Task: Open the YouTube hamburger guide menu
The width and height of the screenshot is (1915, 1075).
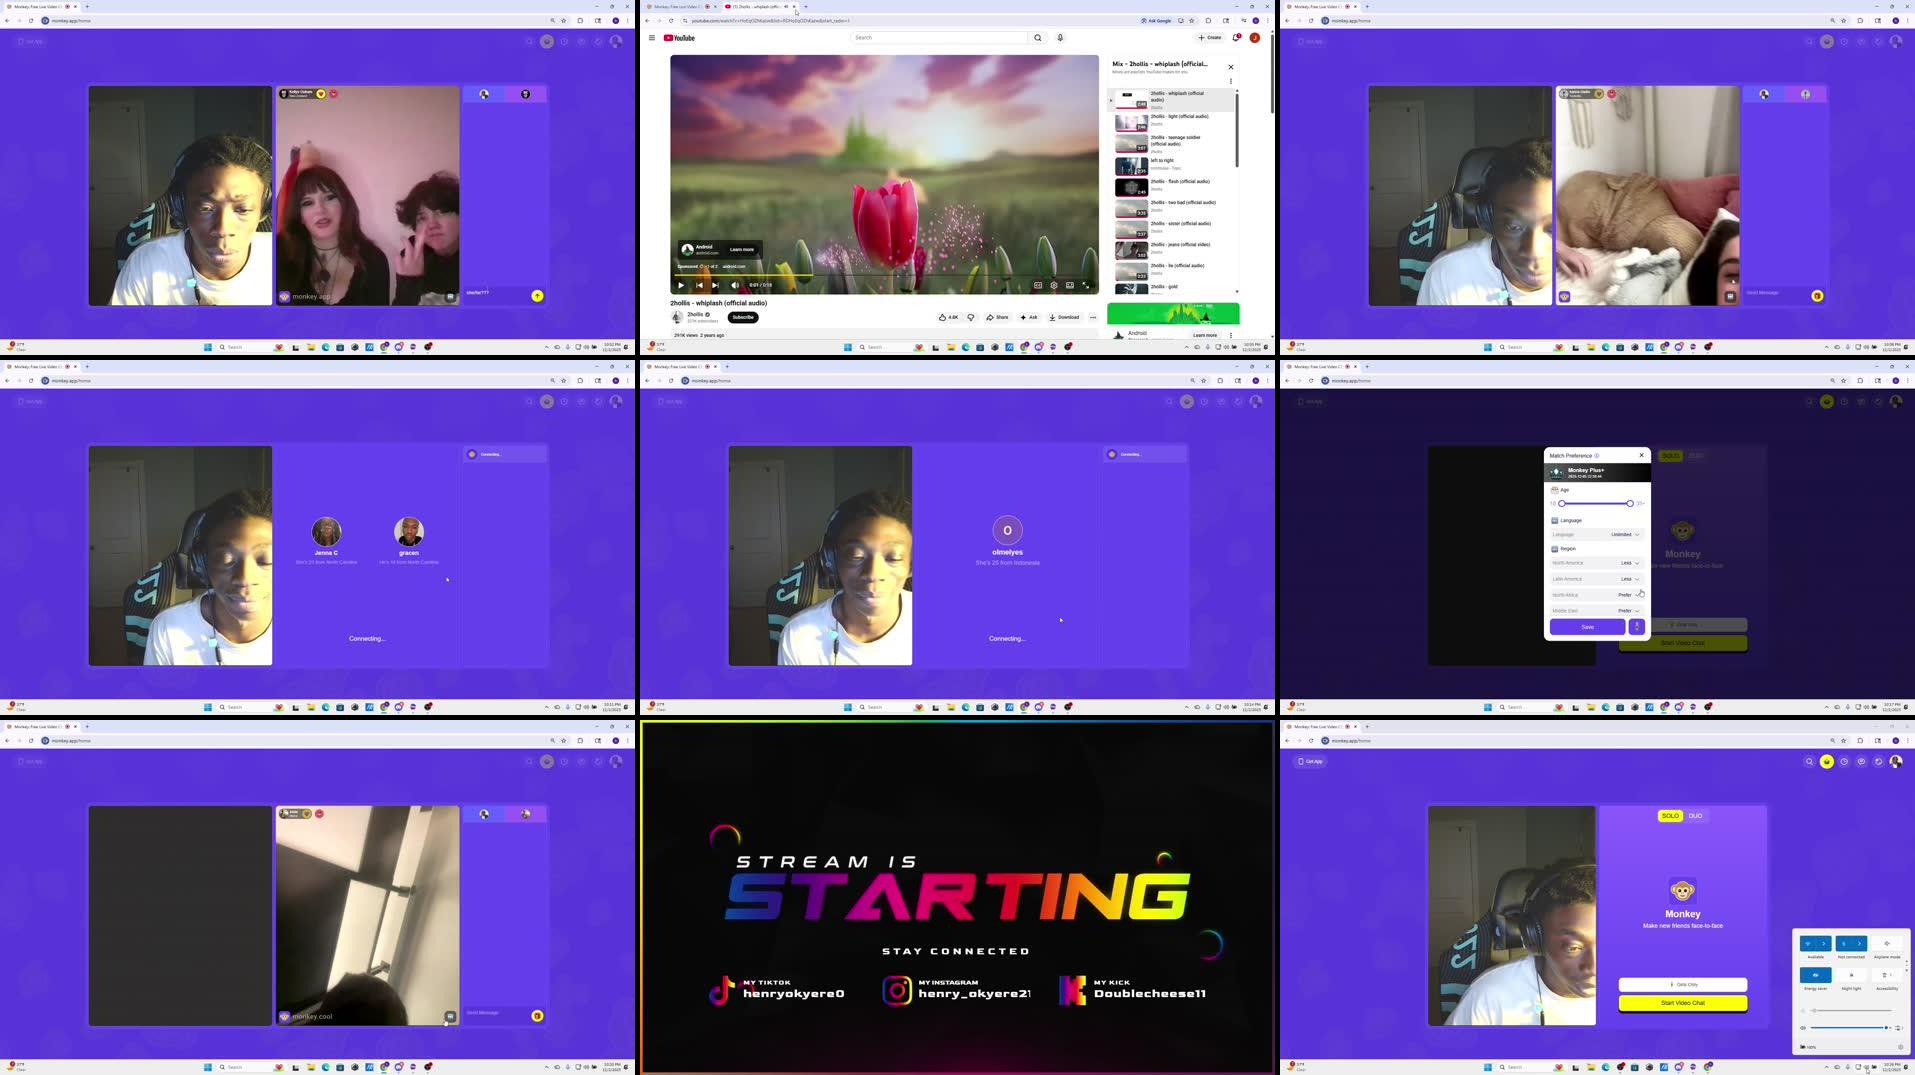Action: click(652, 37)
